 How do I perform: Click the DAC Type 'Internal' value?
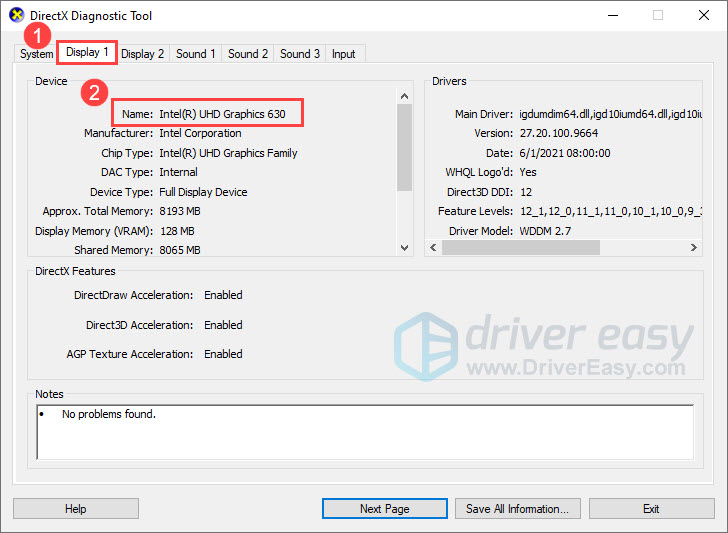pyautogui.click(x=178, y=172)
